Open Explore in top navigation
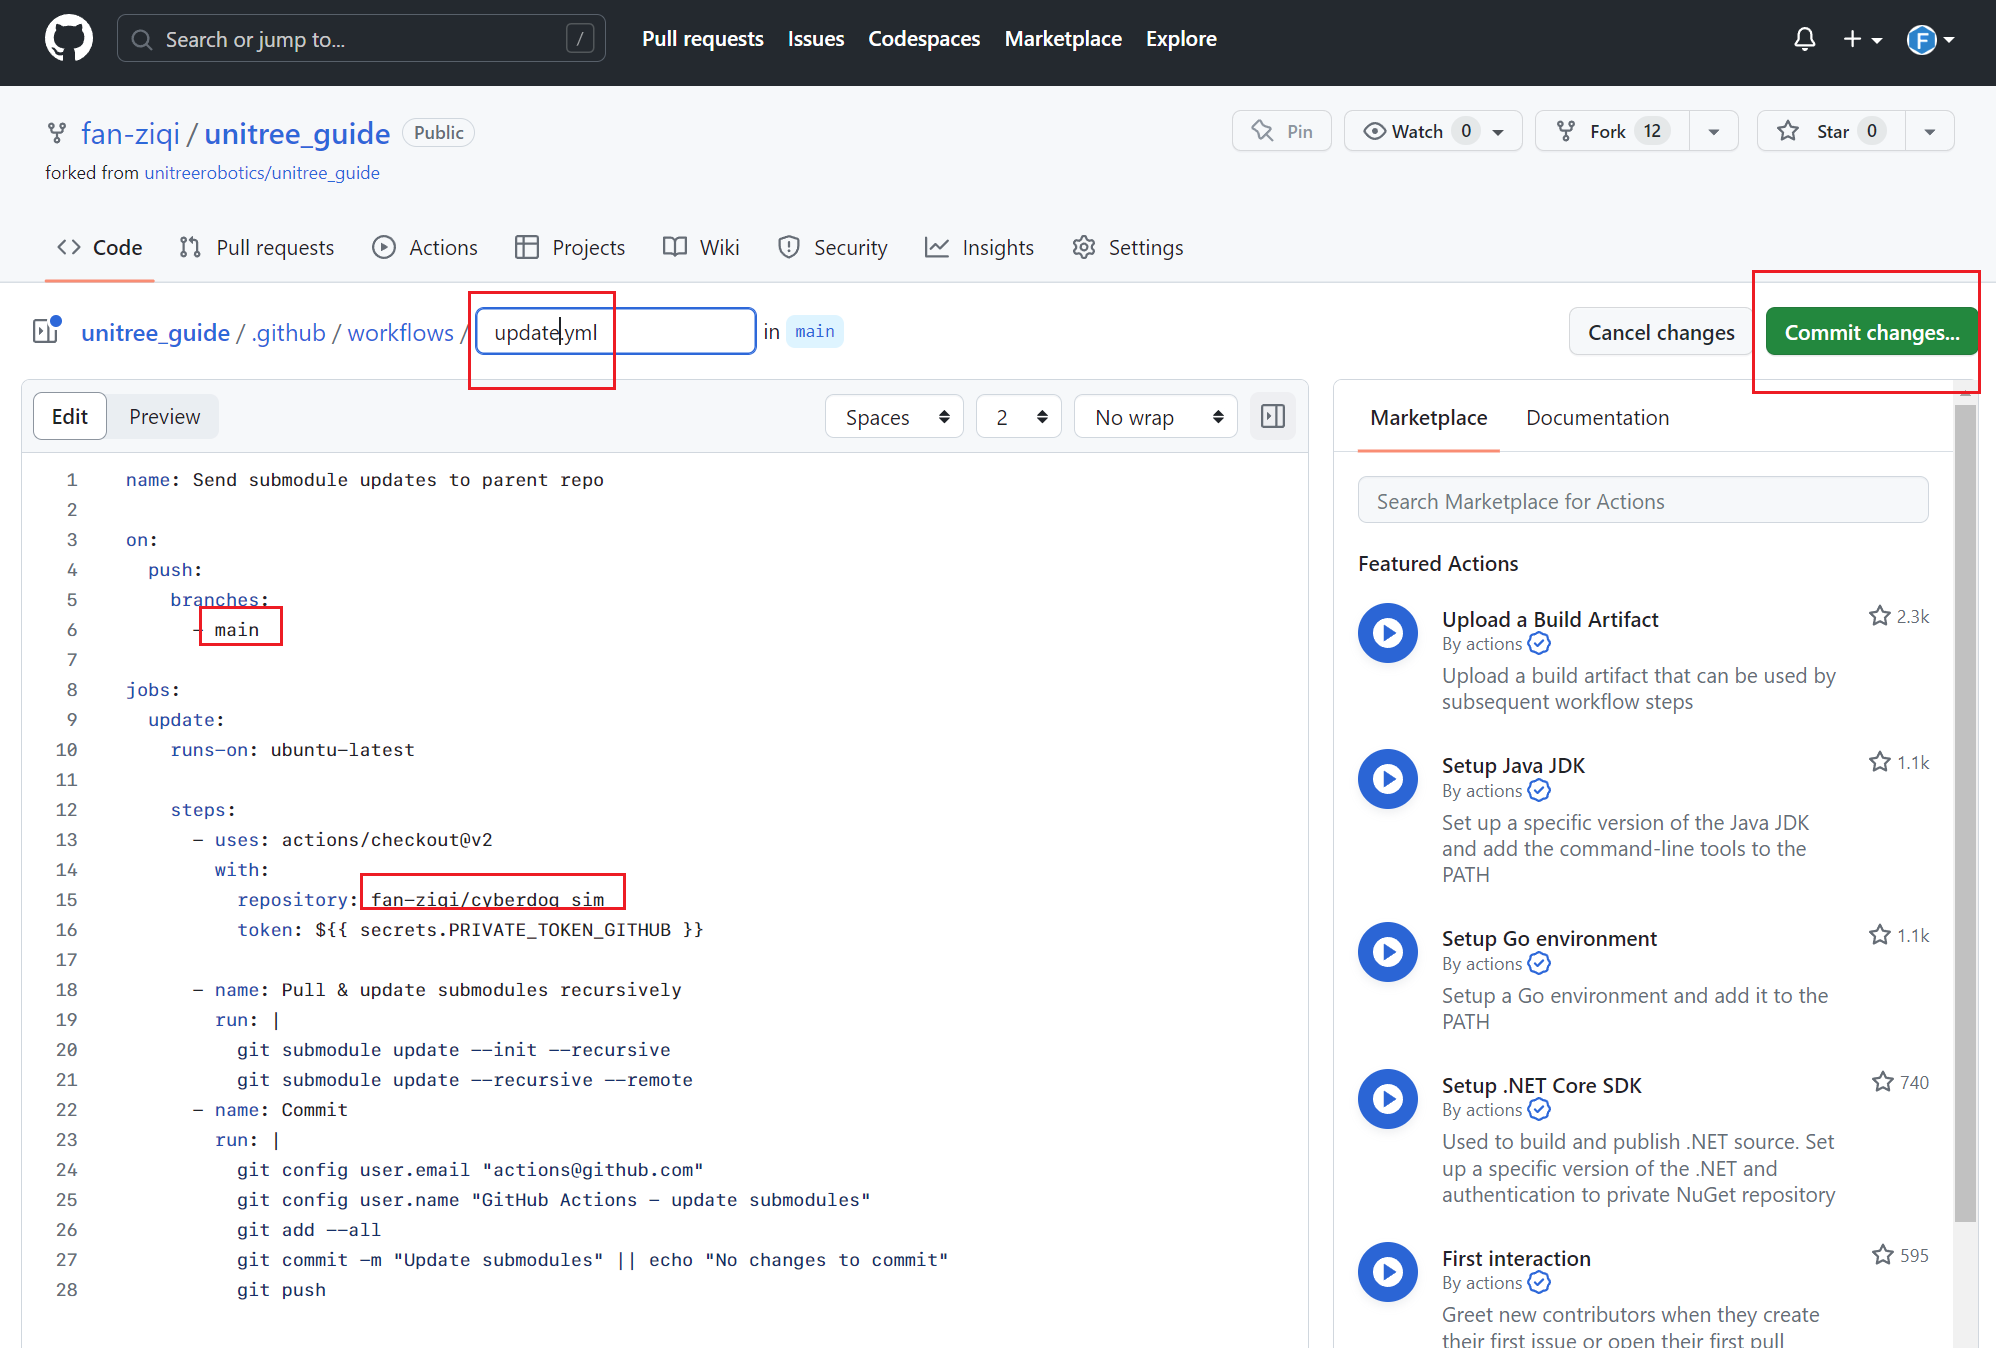The width and height of the screenshot is (1996, 1348). tap(1181, 39)
